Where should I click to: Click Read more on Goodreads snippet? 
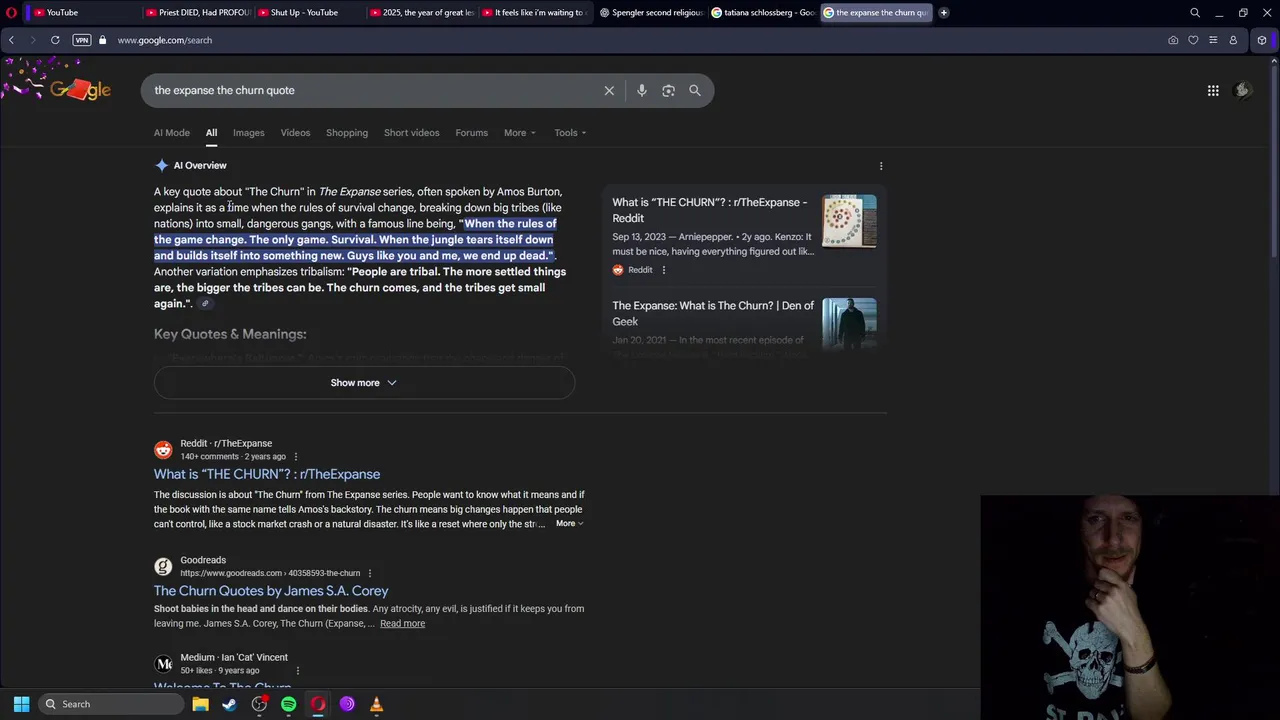tap(402, 624)
